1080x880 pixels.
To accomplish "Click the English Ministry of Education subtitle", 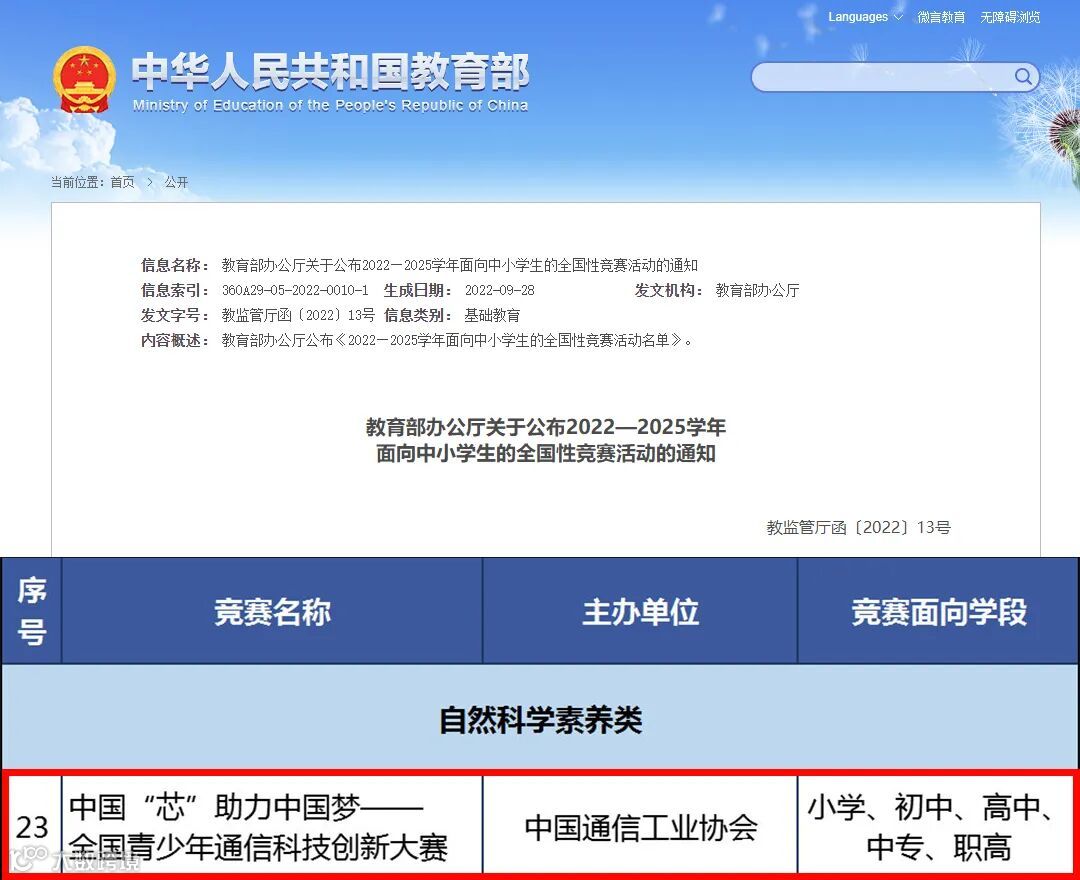I will coord(330,105).
